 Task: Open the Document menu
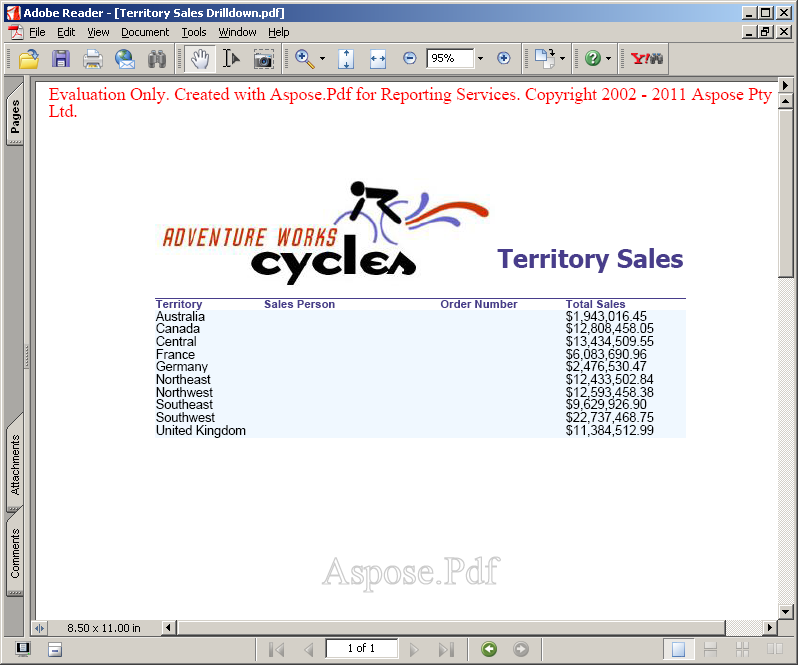(x=145, y=32)
